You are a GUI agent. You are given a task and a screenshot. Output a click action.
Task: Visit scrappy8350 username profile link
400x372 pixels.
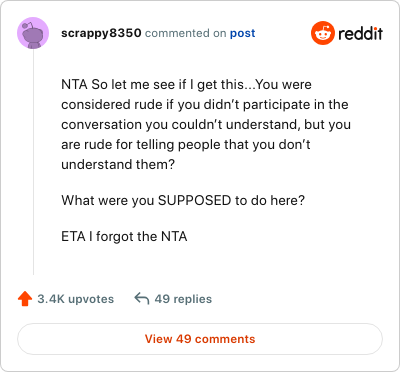(x=101, y=33)
